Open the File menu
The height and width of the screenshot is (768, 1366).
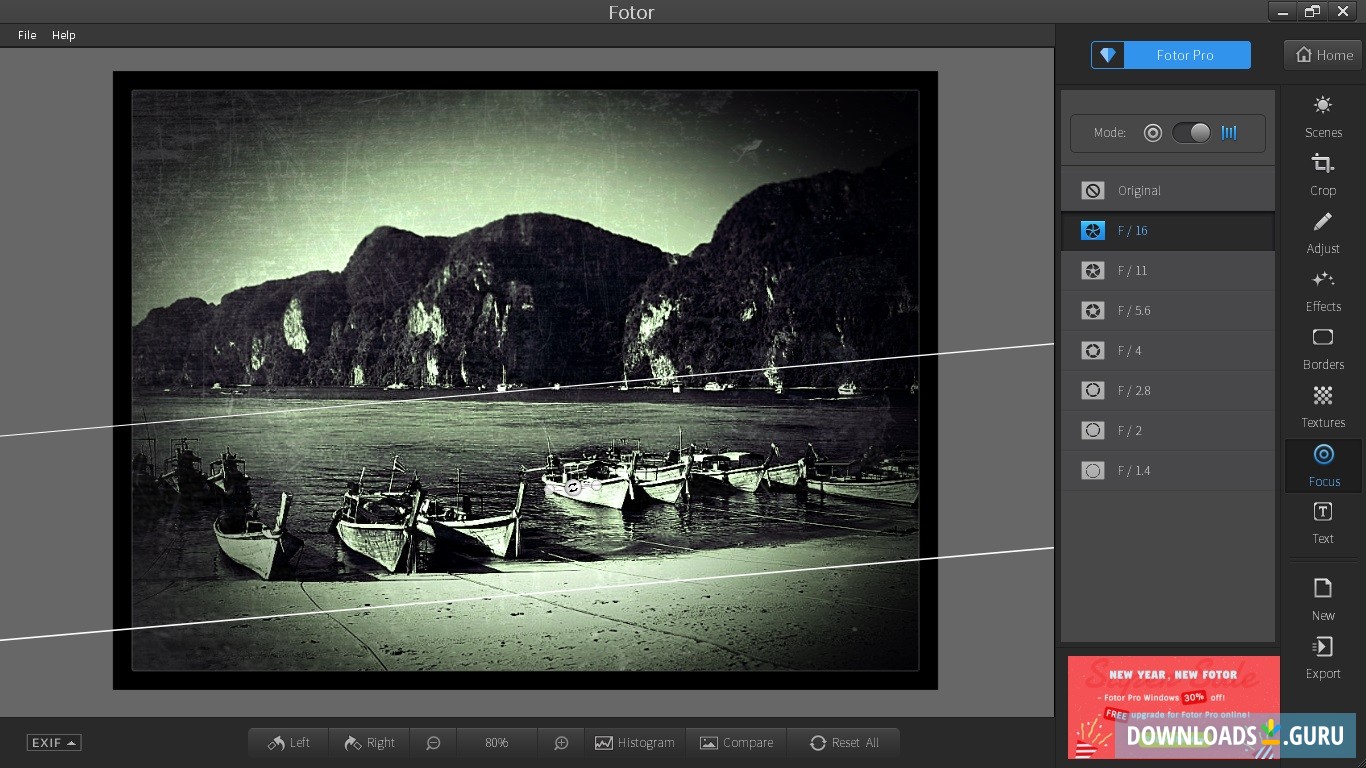[x=27, y=35]
